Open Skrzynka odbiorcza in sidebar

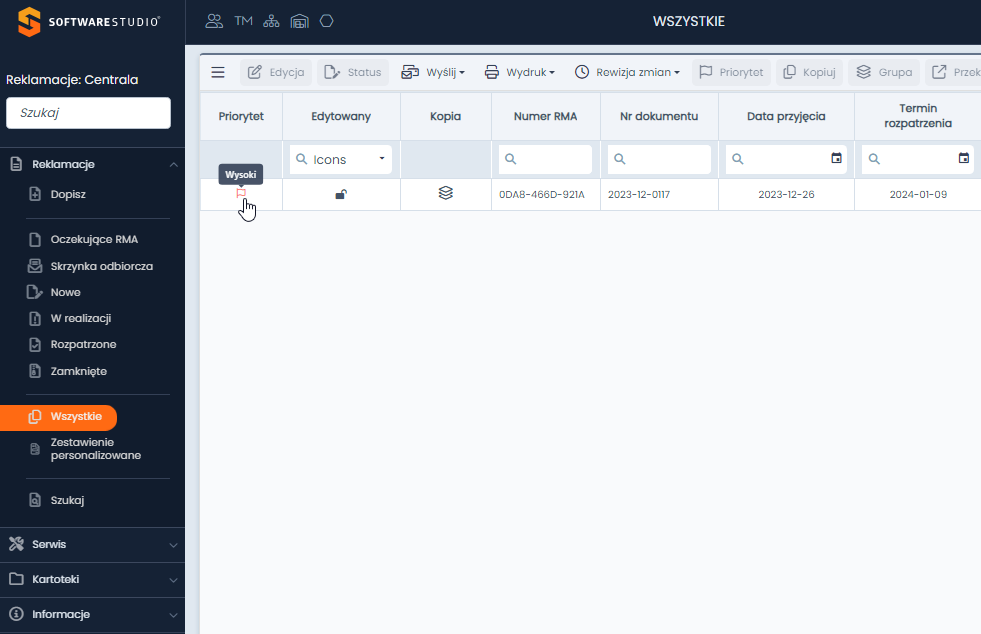click(x=101, y=266)
